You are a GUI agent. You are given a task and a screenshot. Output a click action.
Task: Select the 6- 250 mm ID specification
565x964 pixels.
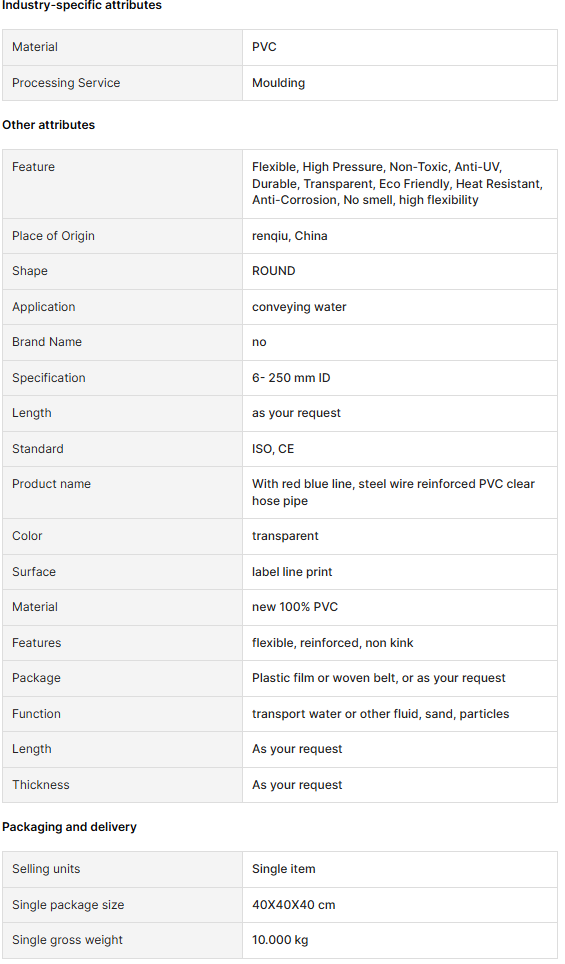pos(291,377)
